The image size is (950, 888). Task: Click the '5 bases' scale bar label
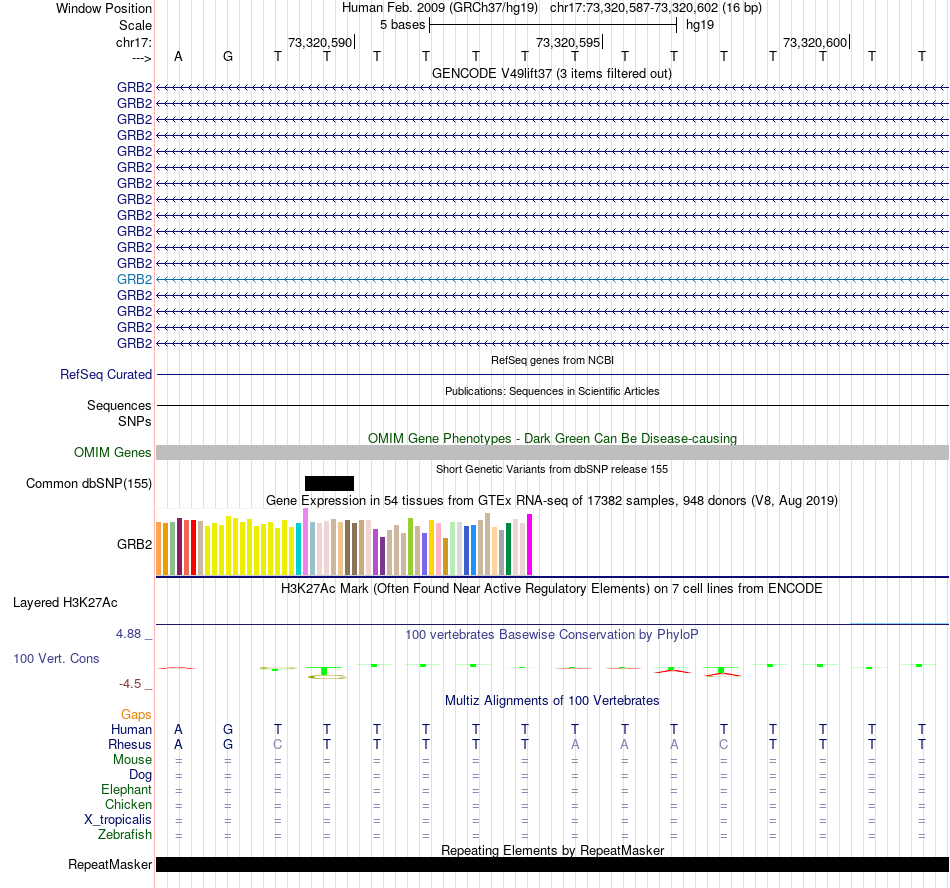[402, 25]
